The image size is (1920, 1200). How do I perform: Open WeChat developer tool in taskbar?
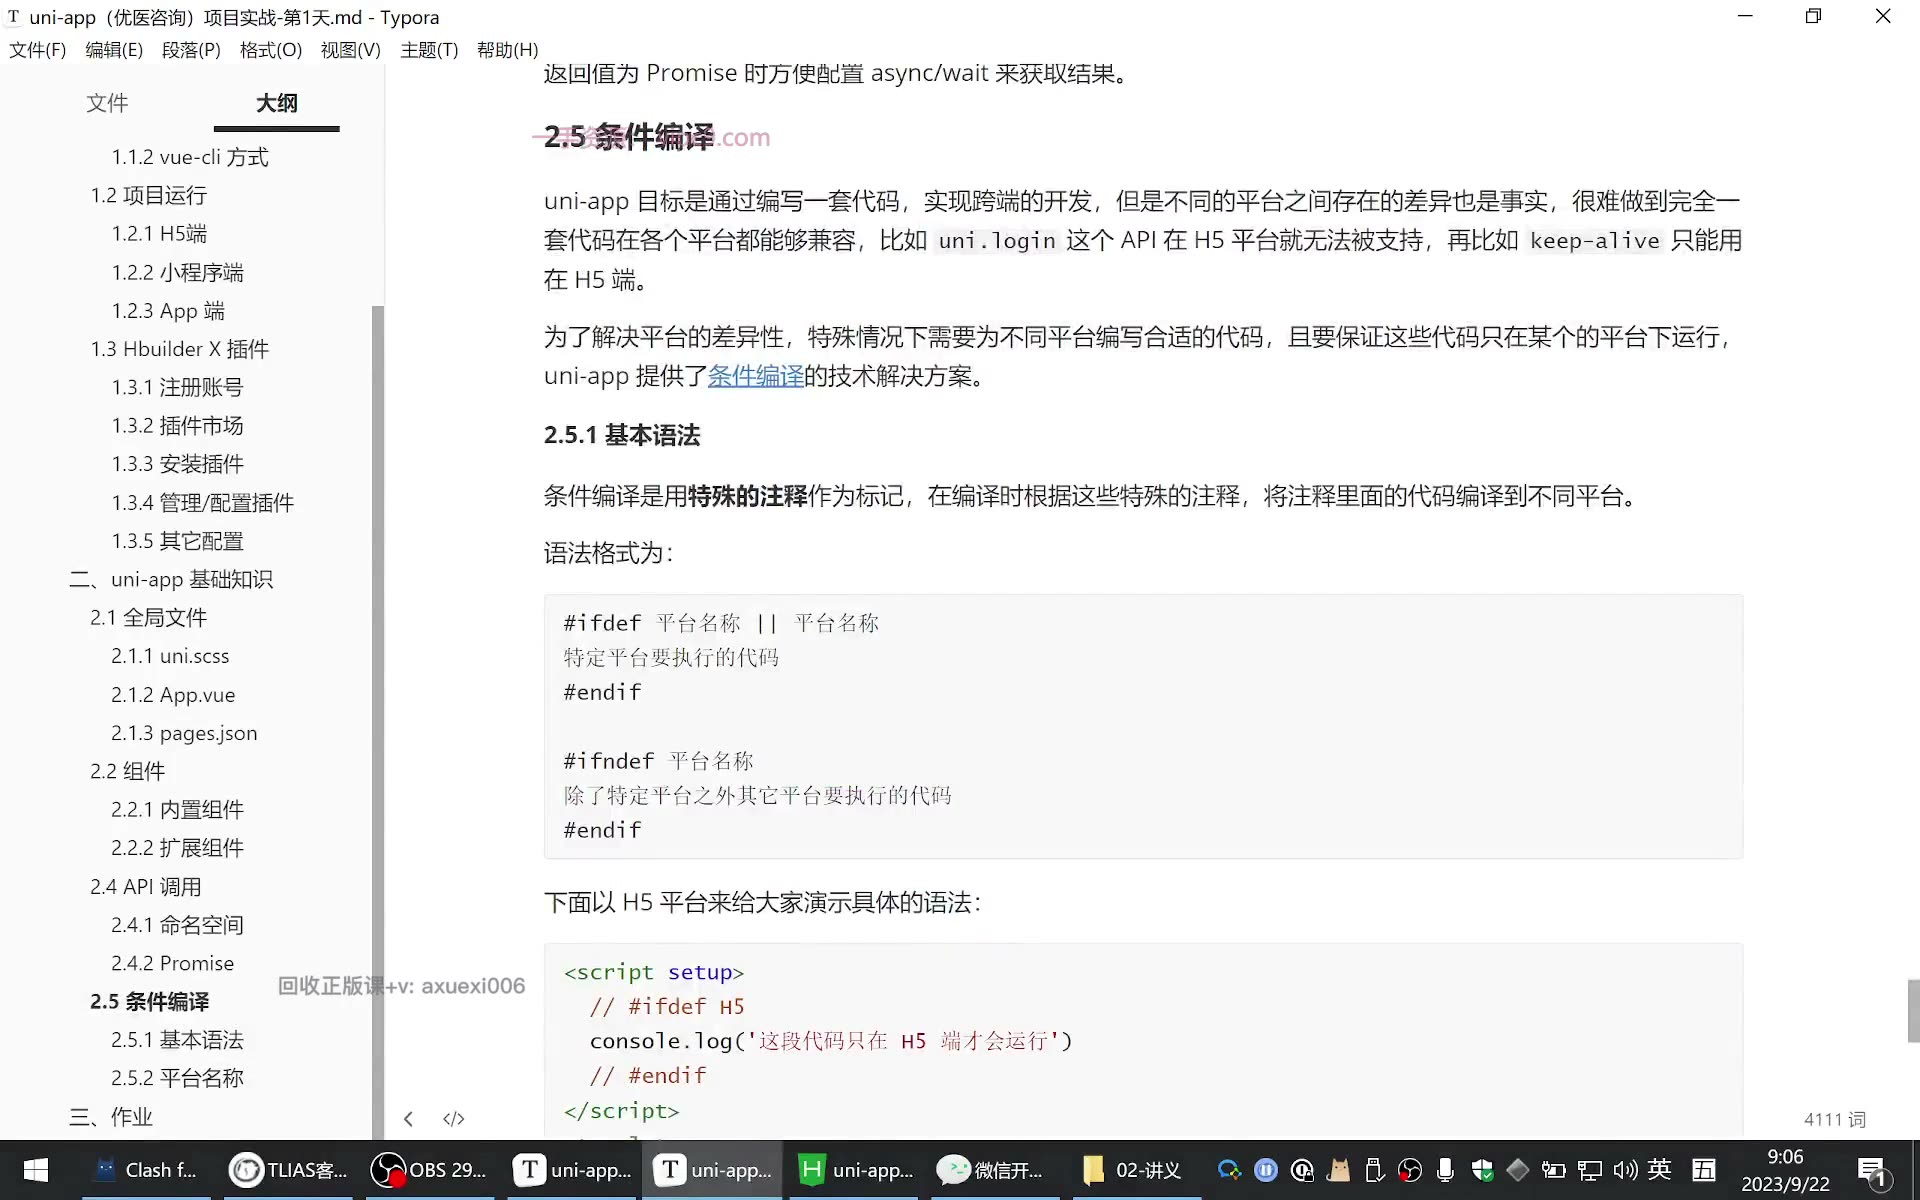click(x=992, y=1170)
